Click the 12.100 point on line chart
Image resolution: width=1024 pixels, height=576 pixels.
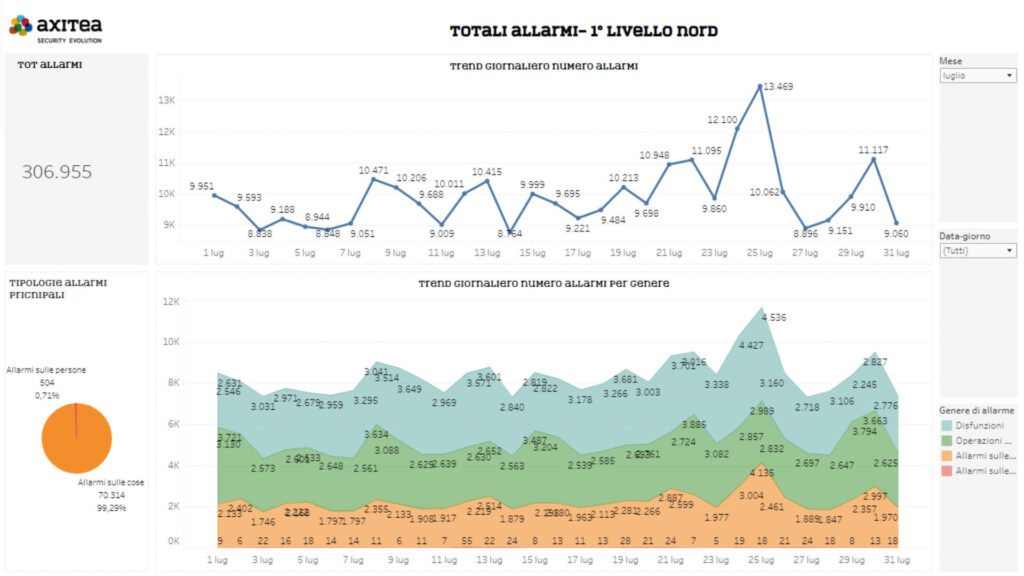point(737,128)
